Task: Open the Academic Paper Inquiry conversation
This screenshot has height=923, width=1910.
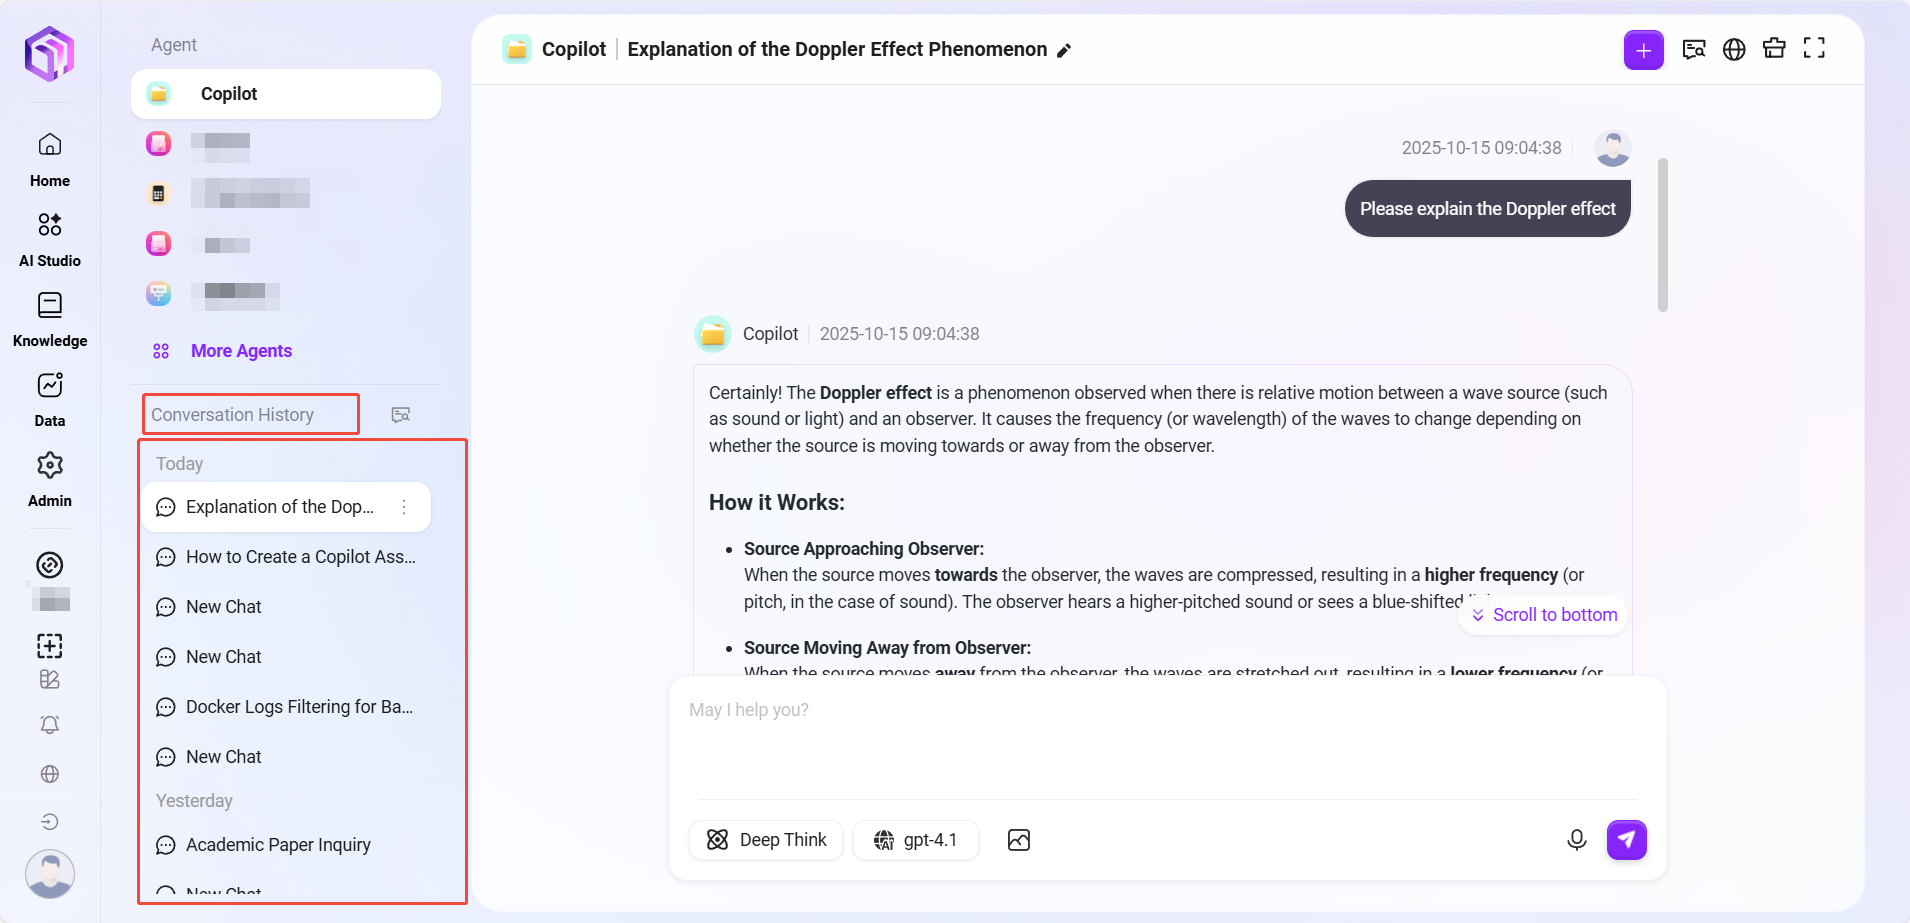Action: click(278, 845)
